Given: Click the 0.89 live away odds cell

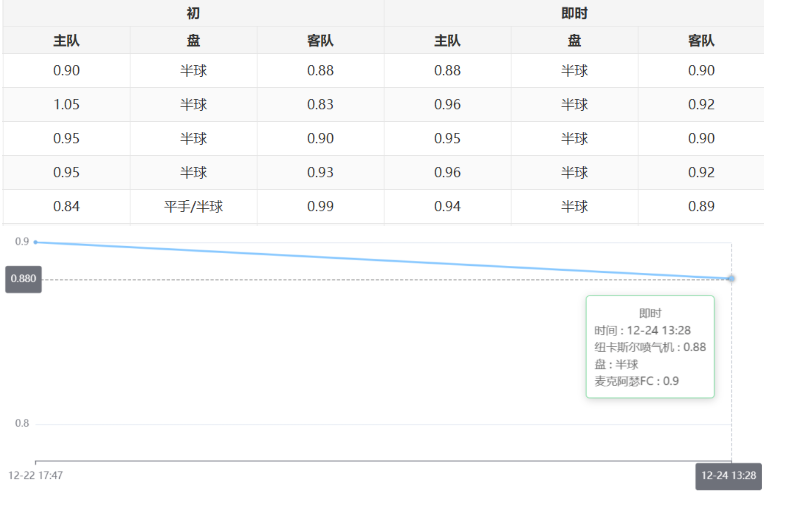Looking at the screenshot, I should (x=701, y=207).
